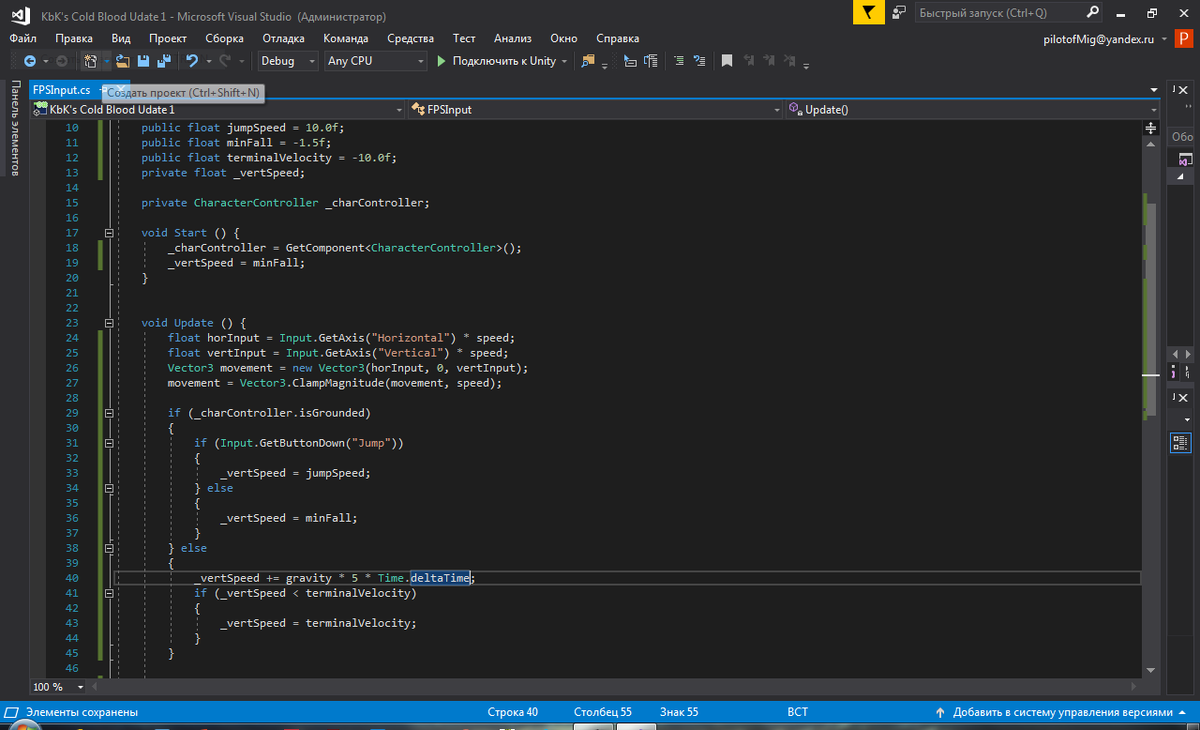Click Добавить в систему управления версиями
Viewport: 1200px width, 730px height.
click(x=1061, y=713)
